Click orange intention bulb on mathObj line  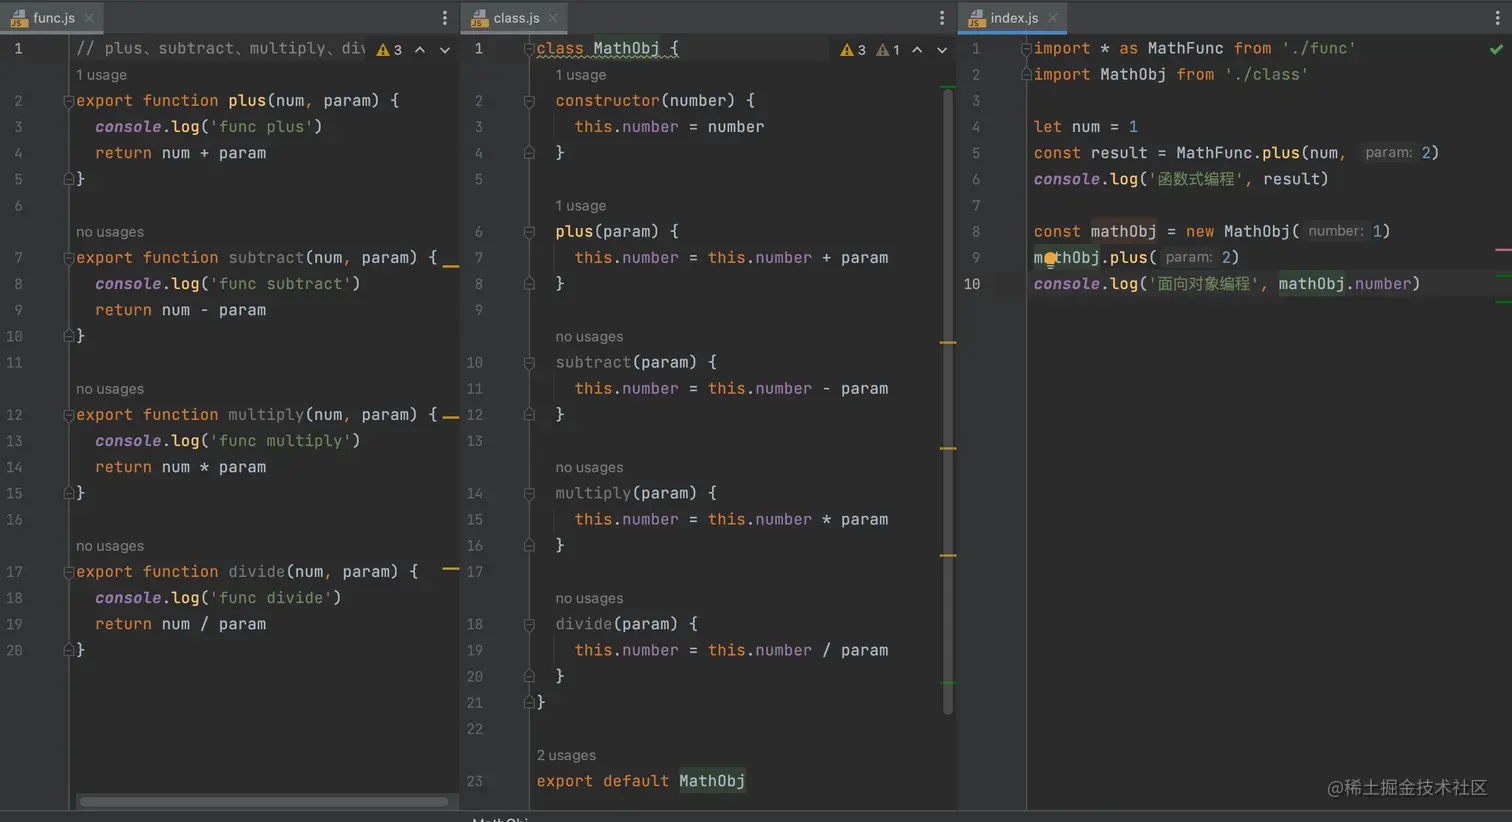pyautogui.click(x=1050, y=259)
